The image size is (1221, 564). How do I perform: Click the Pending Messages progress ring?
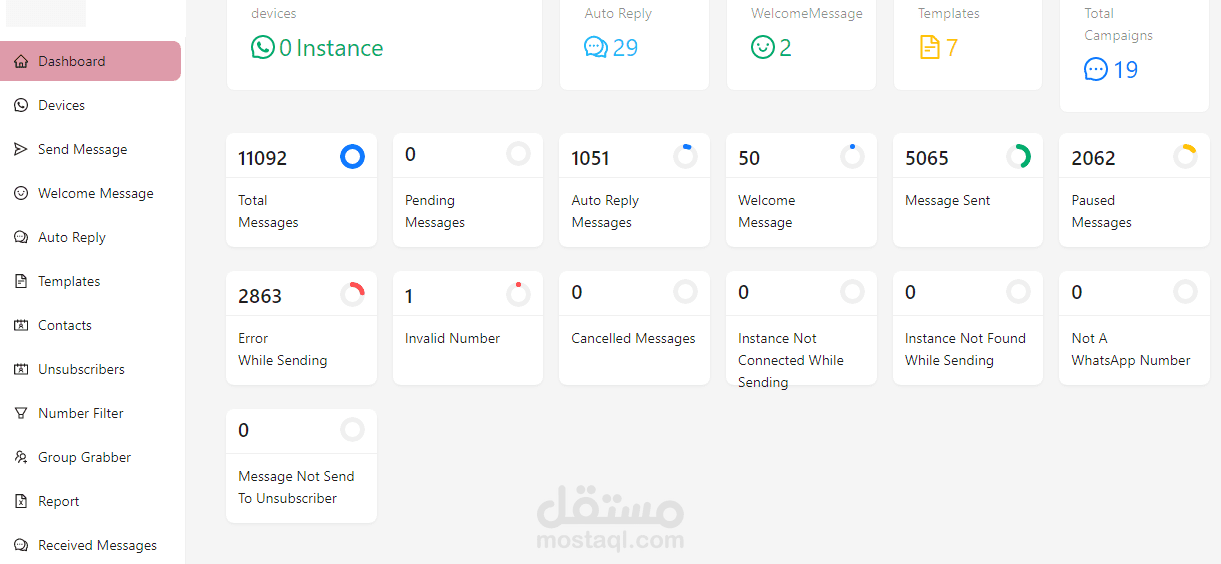(518, 154)
